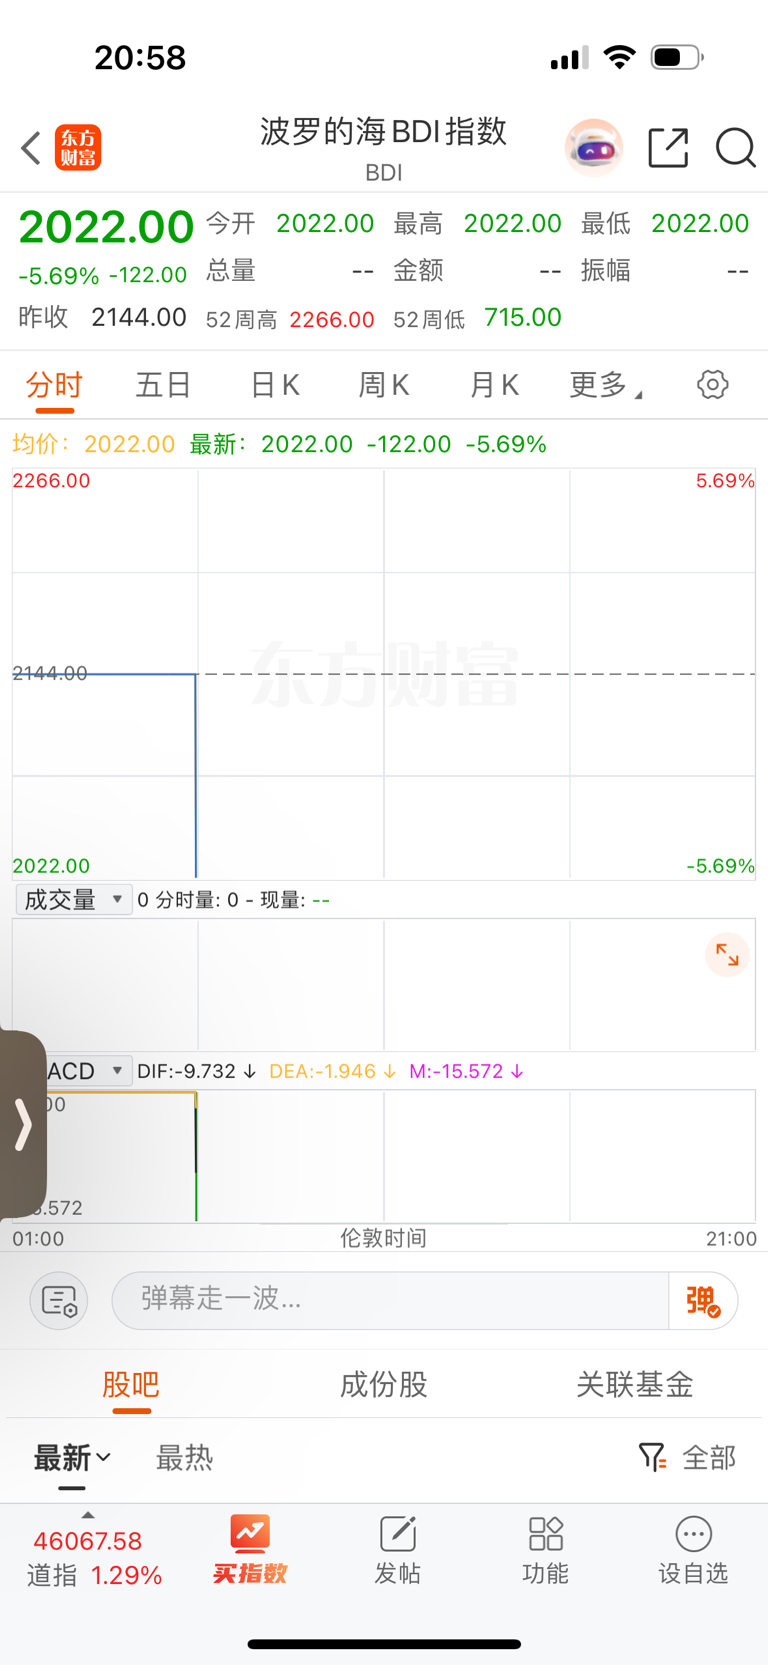Open the search magnifier icon
Screen dimensions: 769x1665
pyautogui.click(x=735, y=148)
